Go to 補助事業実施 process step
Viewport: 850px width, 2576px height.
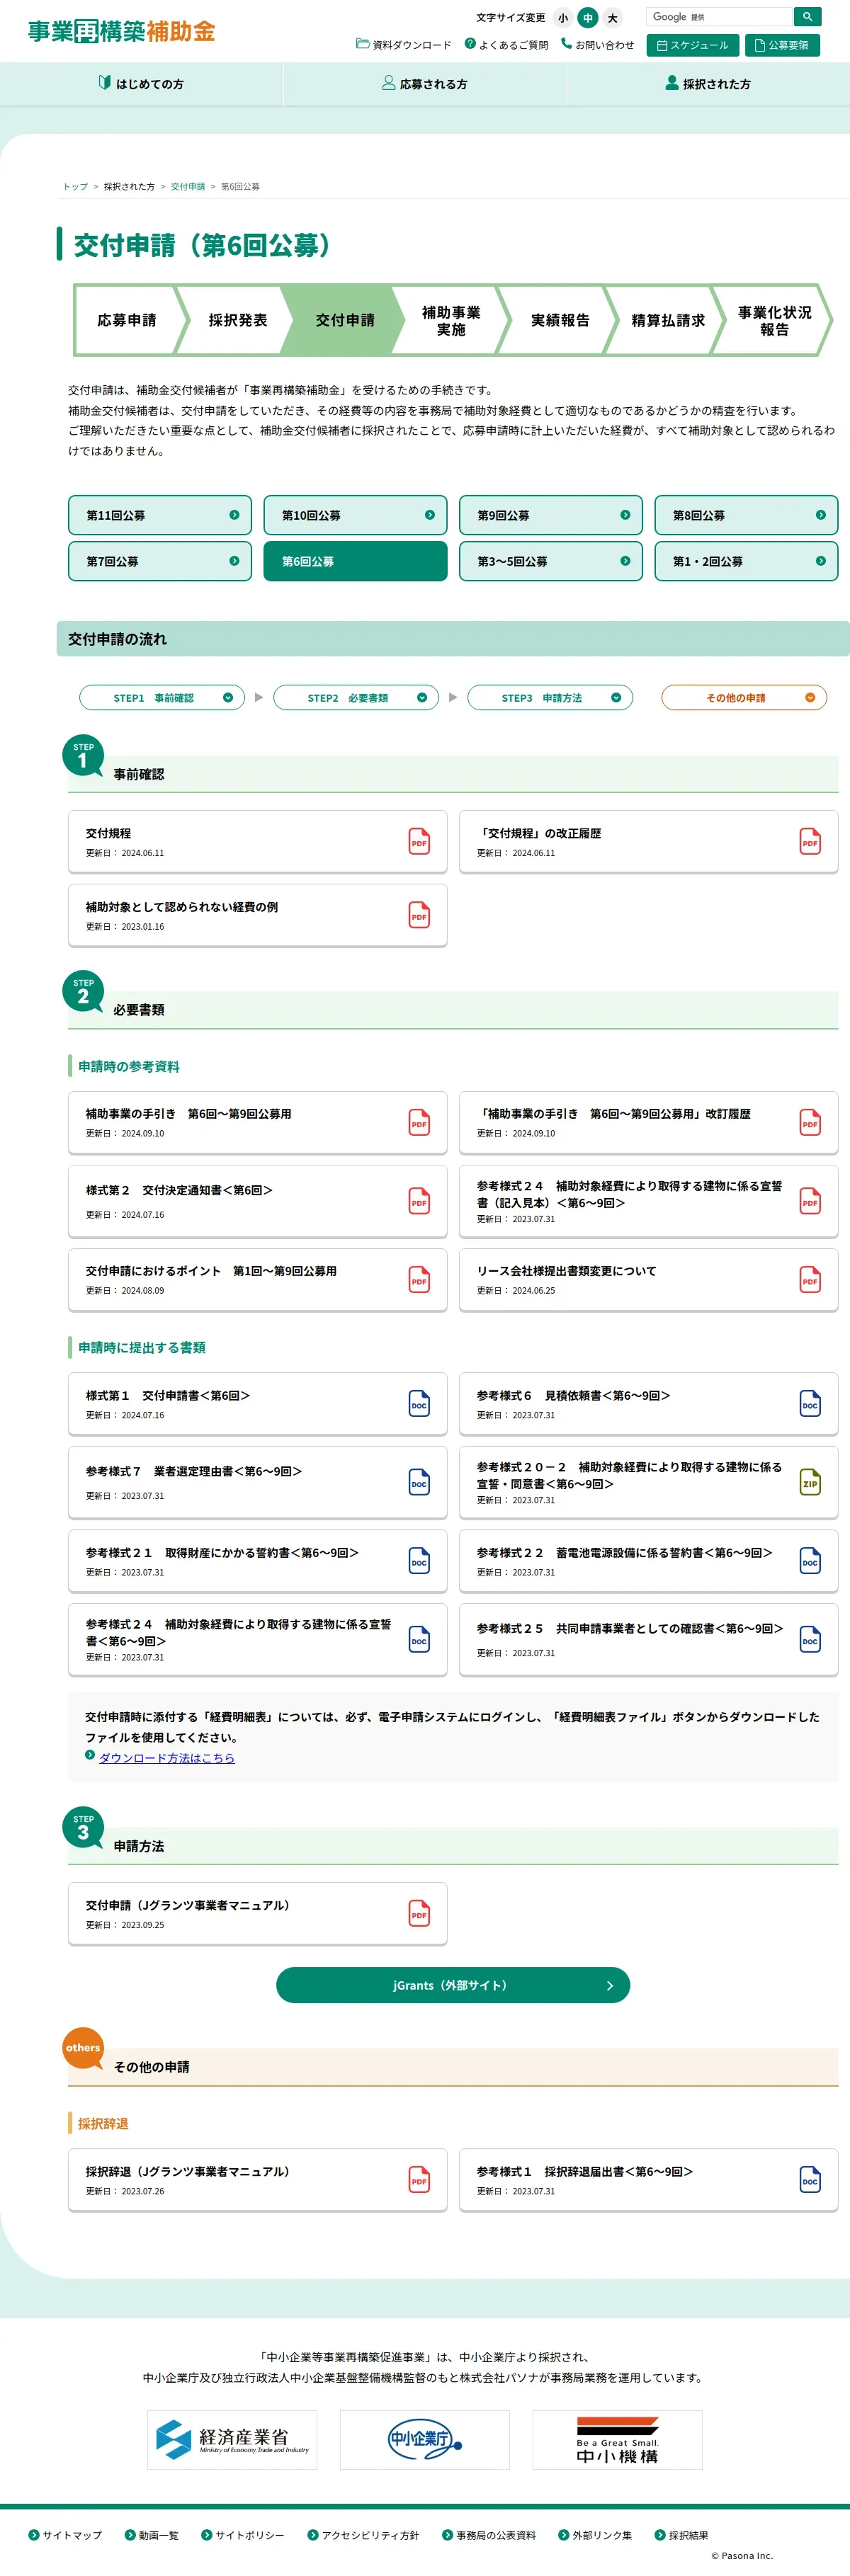tap(451, 320)
